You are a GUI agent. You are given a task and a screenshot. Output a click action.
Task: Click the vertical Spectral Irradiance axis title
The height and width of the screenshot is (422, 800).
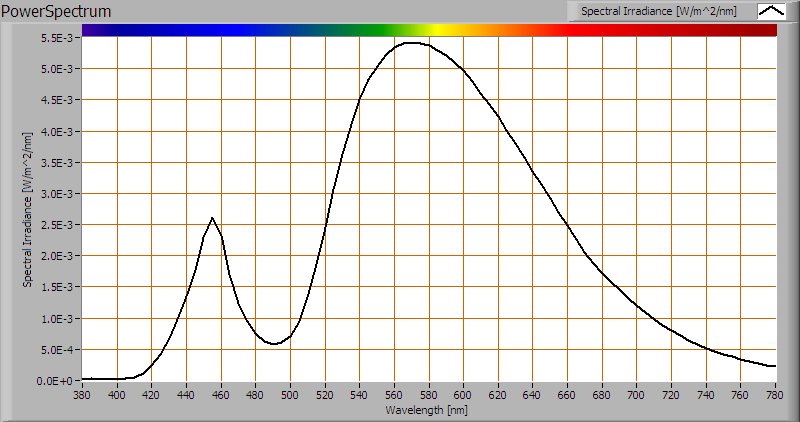(28, 208)
